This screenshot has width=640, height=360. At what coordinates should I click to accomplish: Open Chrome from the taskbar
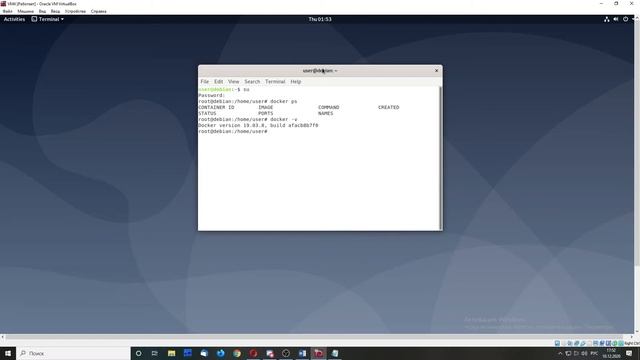click(x=237, y=353)
